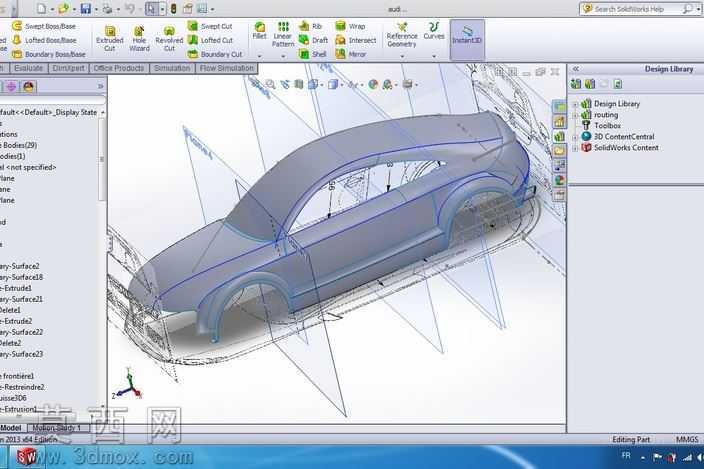Viewport: 704px width, 469px height.
Task: Click the Rebuild traffic light icon
Action: click(173, 9)
